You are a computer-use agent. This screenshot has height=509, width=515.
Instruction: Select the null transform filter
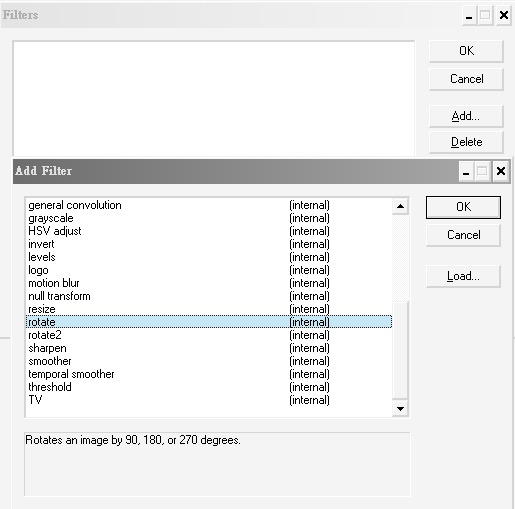pos(209,296)
